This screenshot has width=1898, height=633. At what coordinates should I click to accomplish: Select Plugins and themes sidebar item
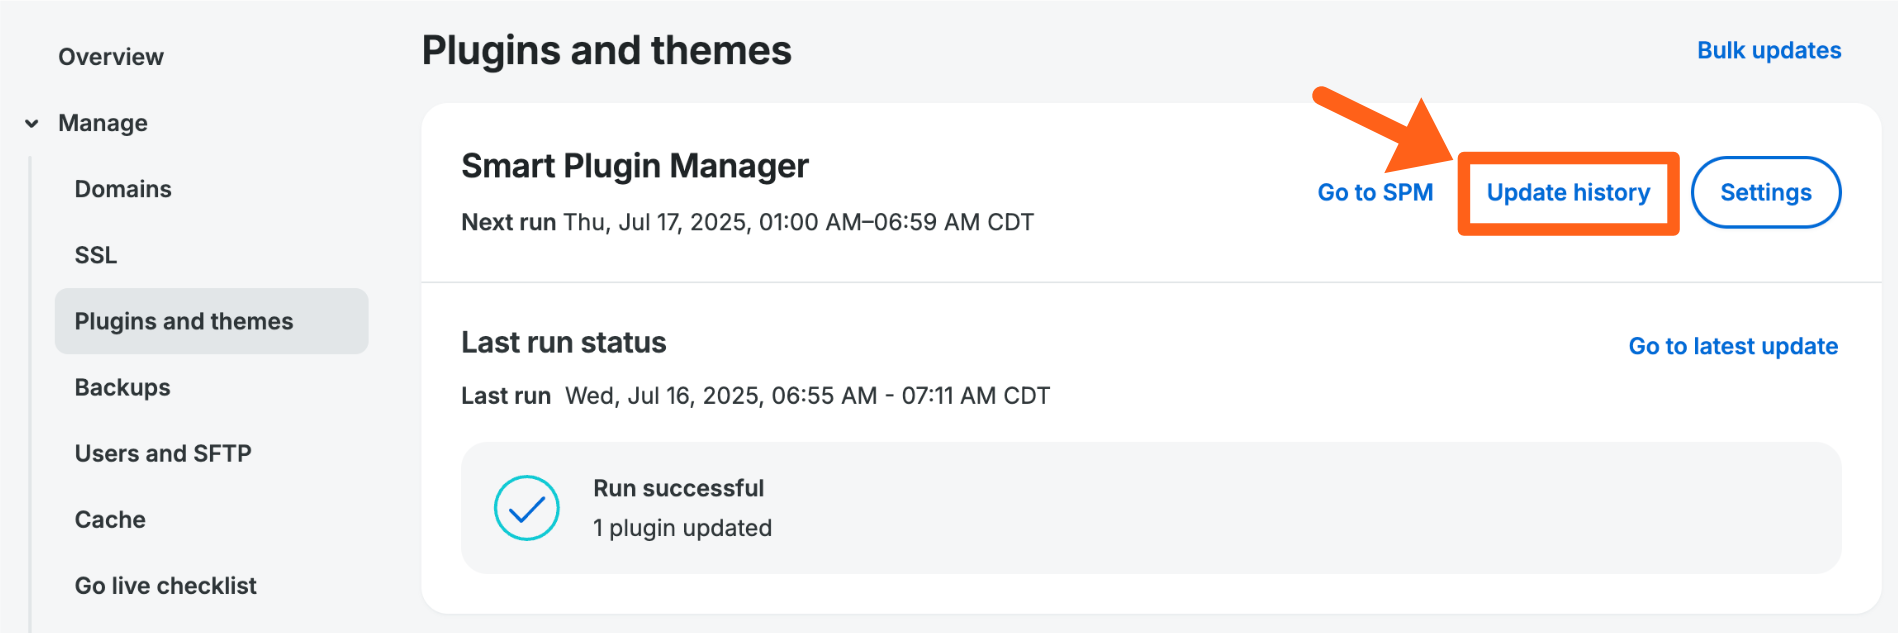pos(184,321)
